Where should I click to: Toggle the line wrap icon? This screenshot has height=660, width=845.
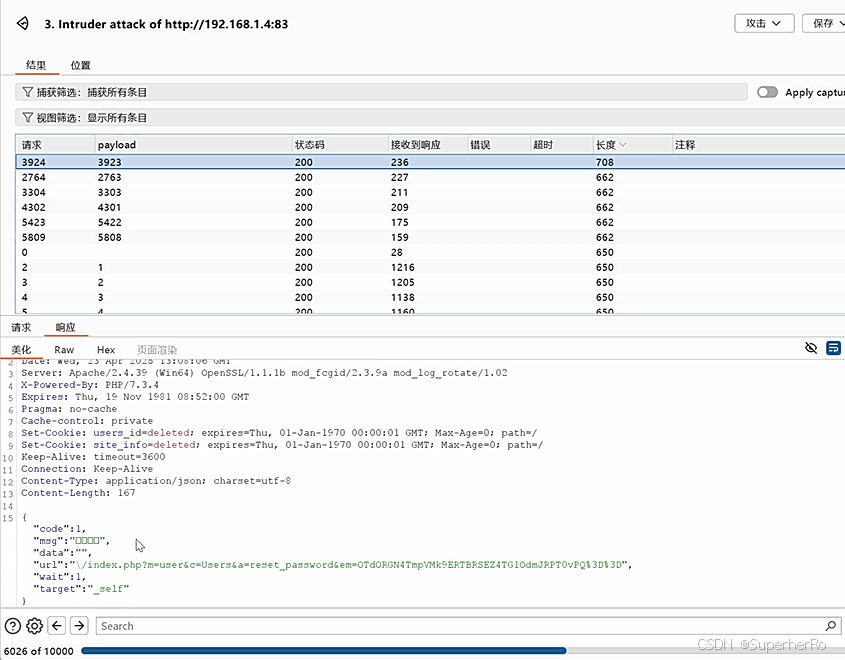pyautogui.click(x=833, y=348)
